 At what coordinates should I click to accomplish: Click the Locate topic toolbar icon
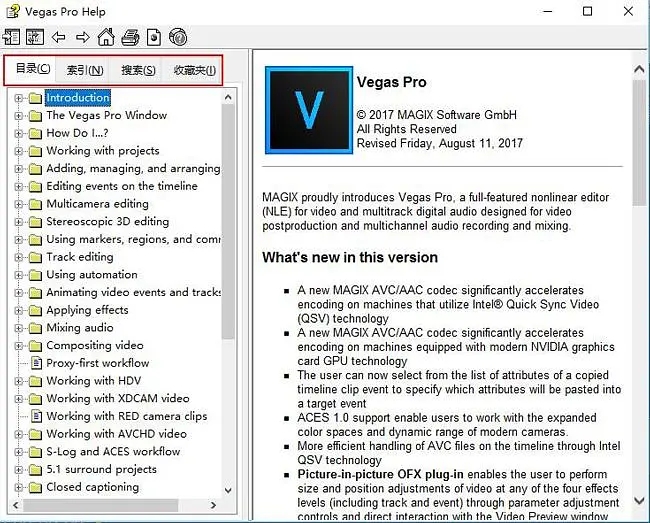click(x=35, y=37)
